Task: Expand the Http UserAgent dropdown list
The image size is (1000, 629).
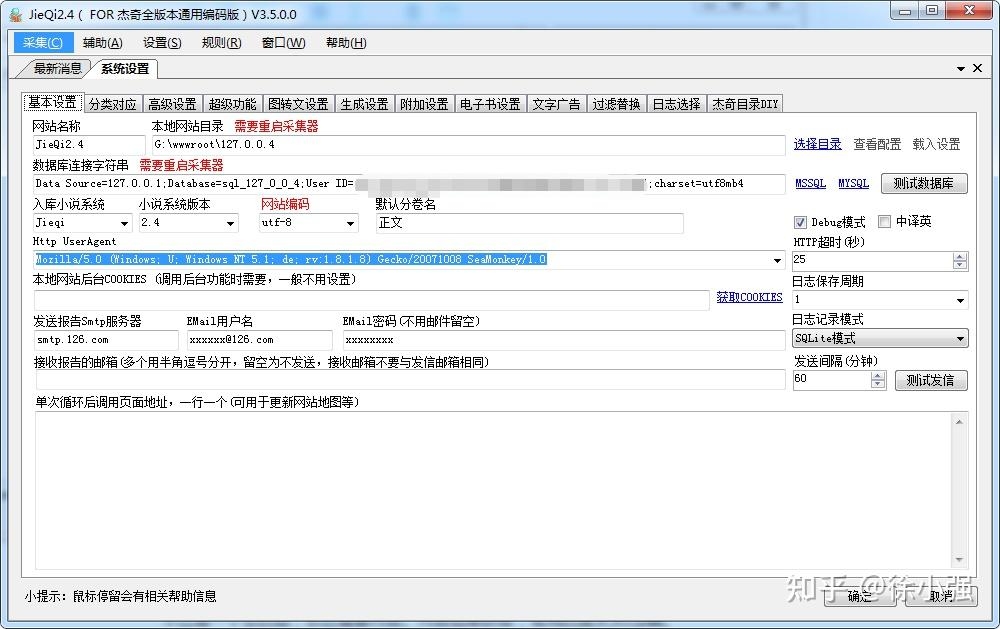Action: tap(779, 259)
